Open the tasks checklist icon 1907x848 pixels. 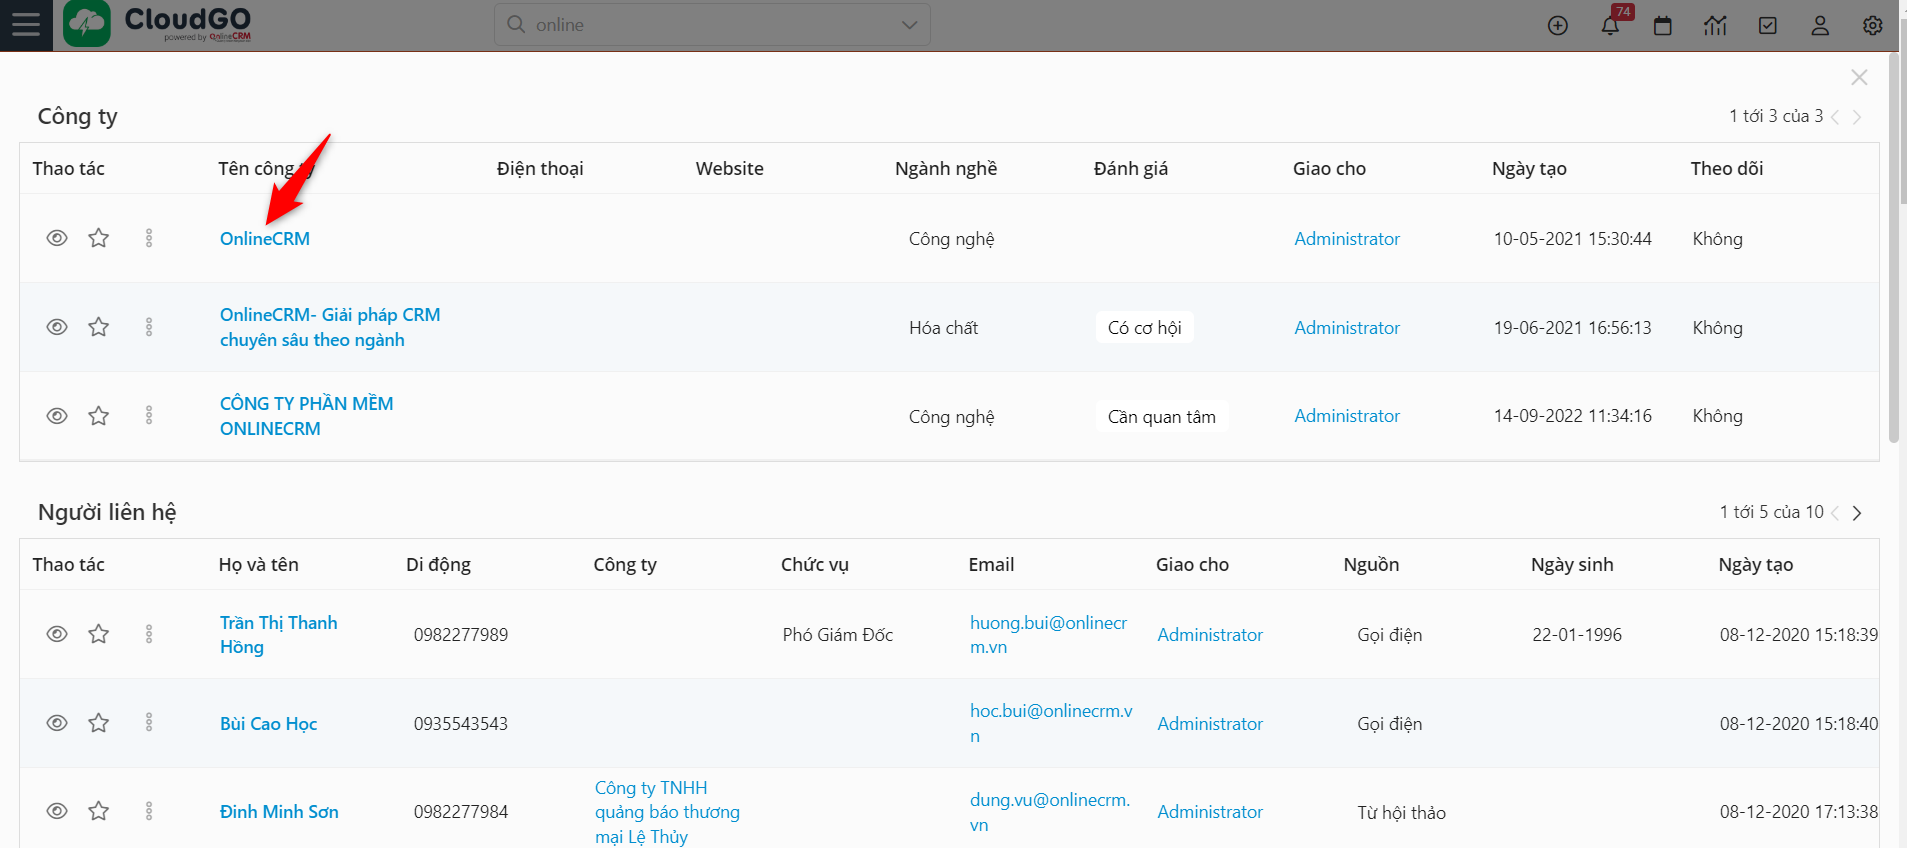(x=1768, y=26)
